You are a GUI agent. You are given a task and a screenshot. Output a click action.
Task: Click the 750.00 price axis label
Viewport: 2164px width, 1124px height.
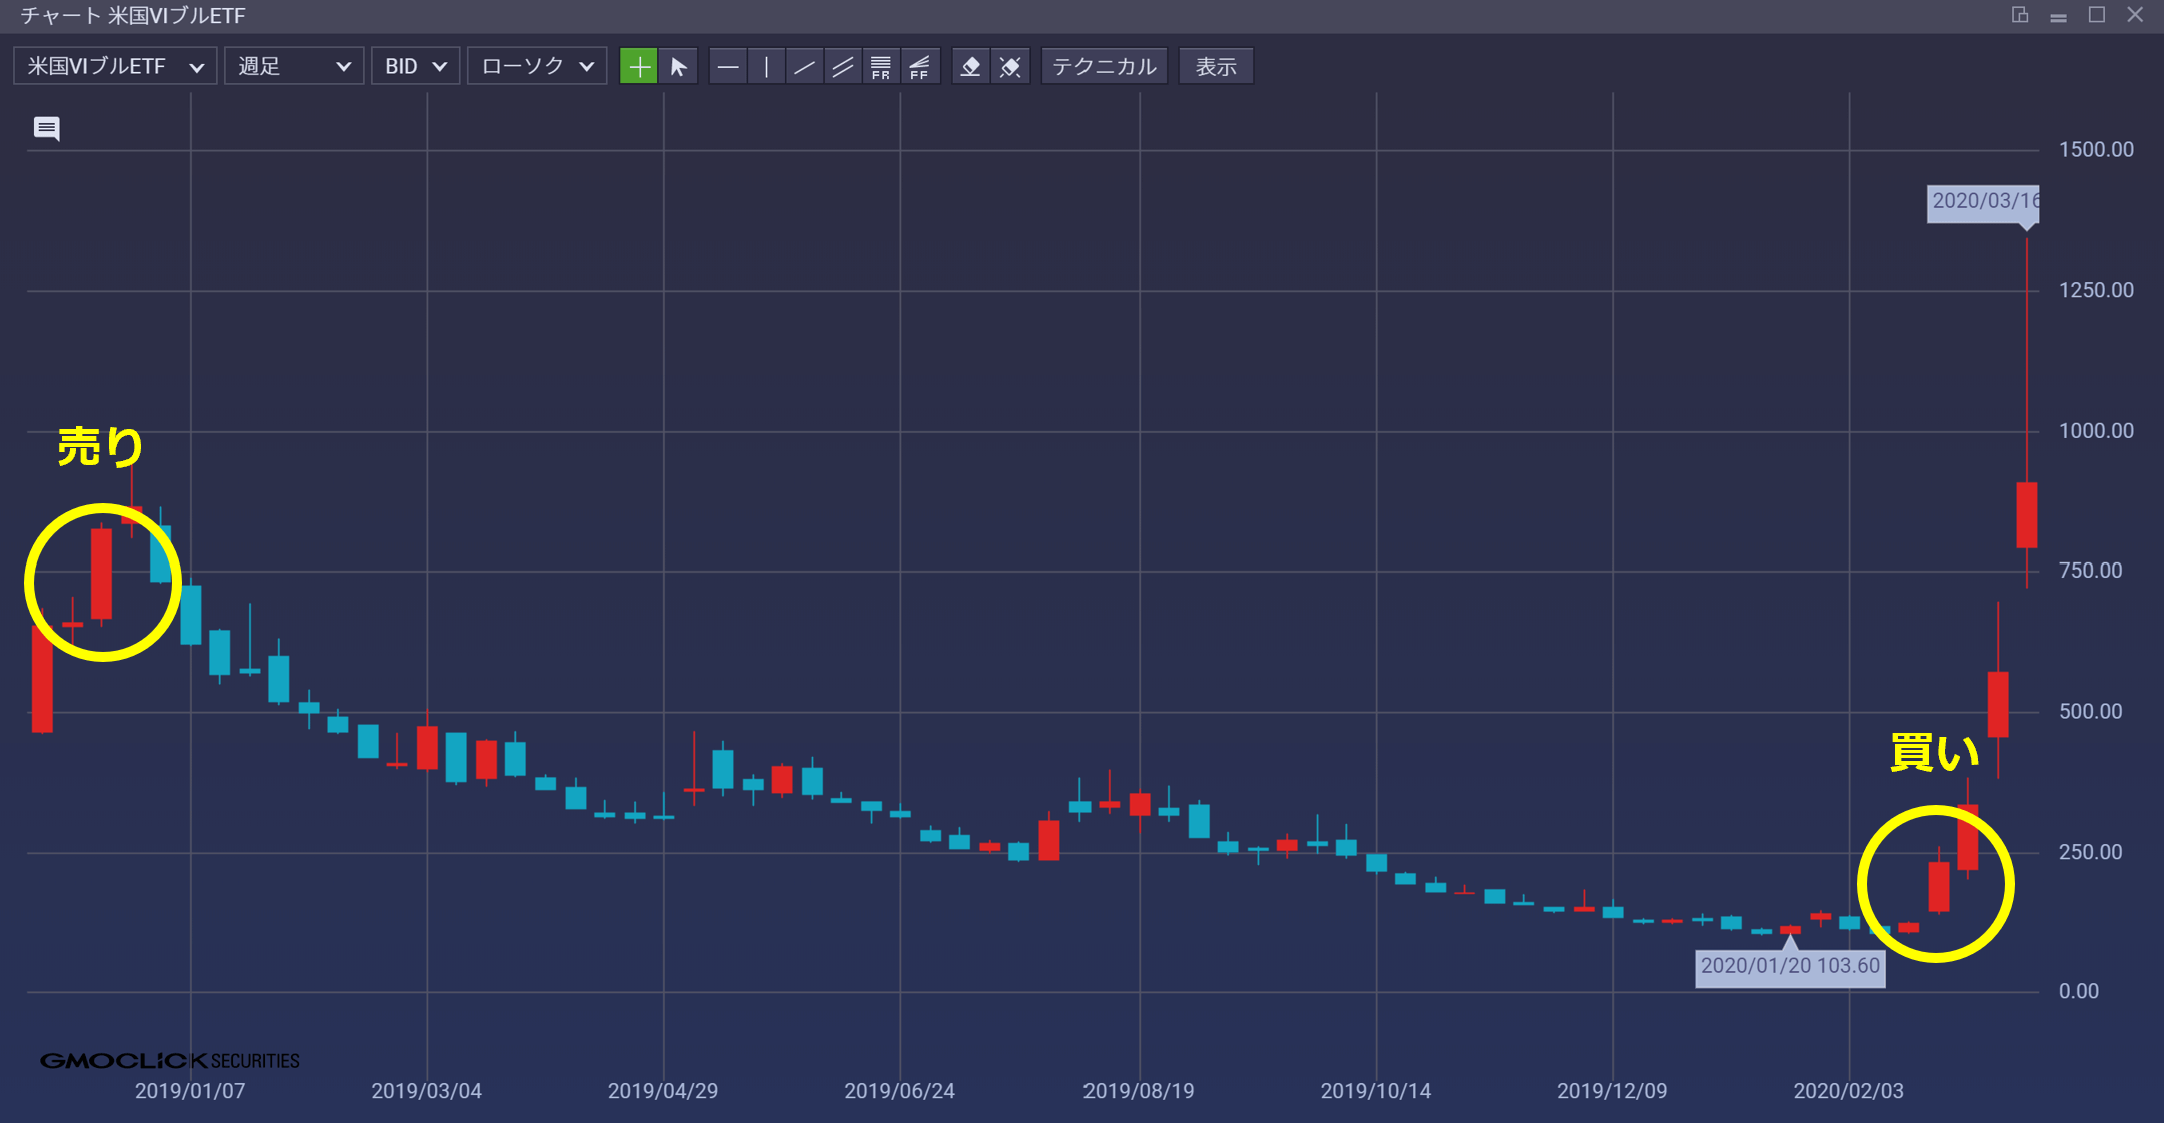coord(2090,571)
